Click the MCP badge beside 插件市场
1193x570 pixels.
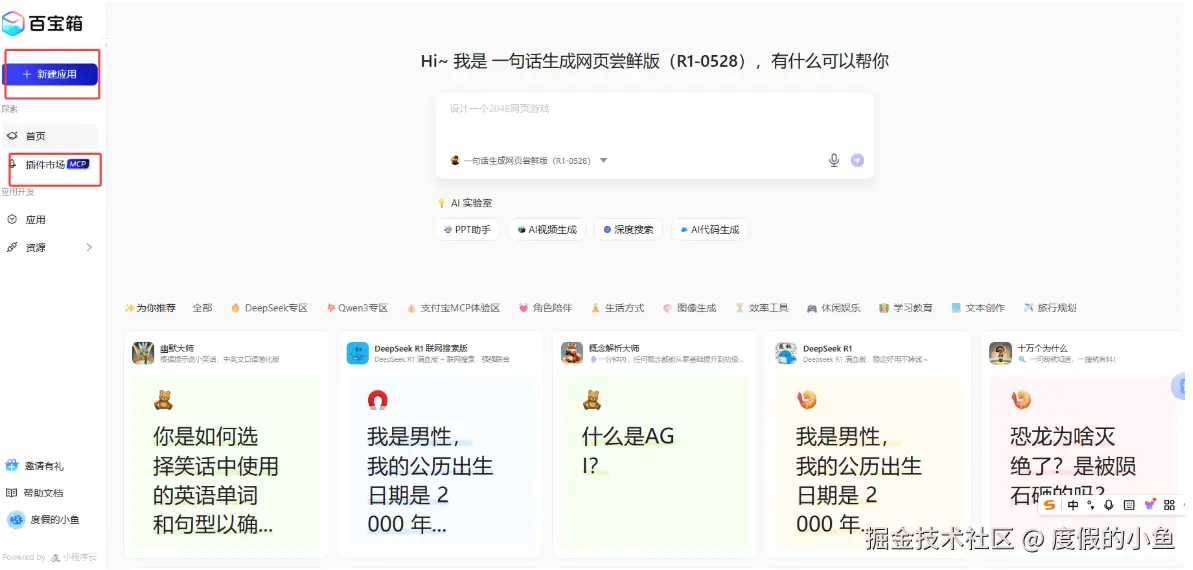tap(78, 164)
